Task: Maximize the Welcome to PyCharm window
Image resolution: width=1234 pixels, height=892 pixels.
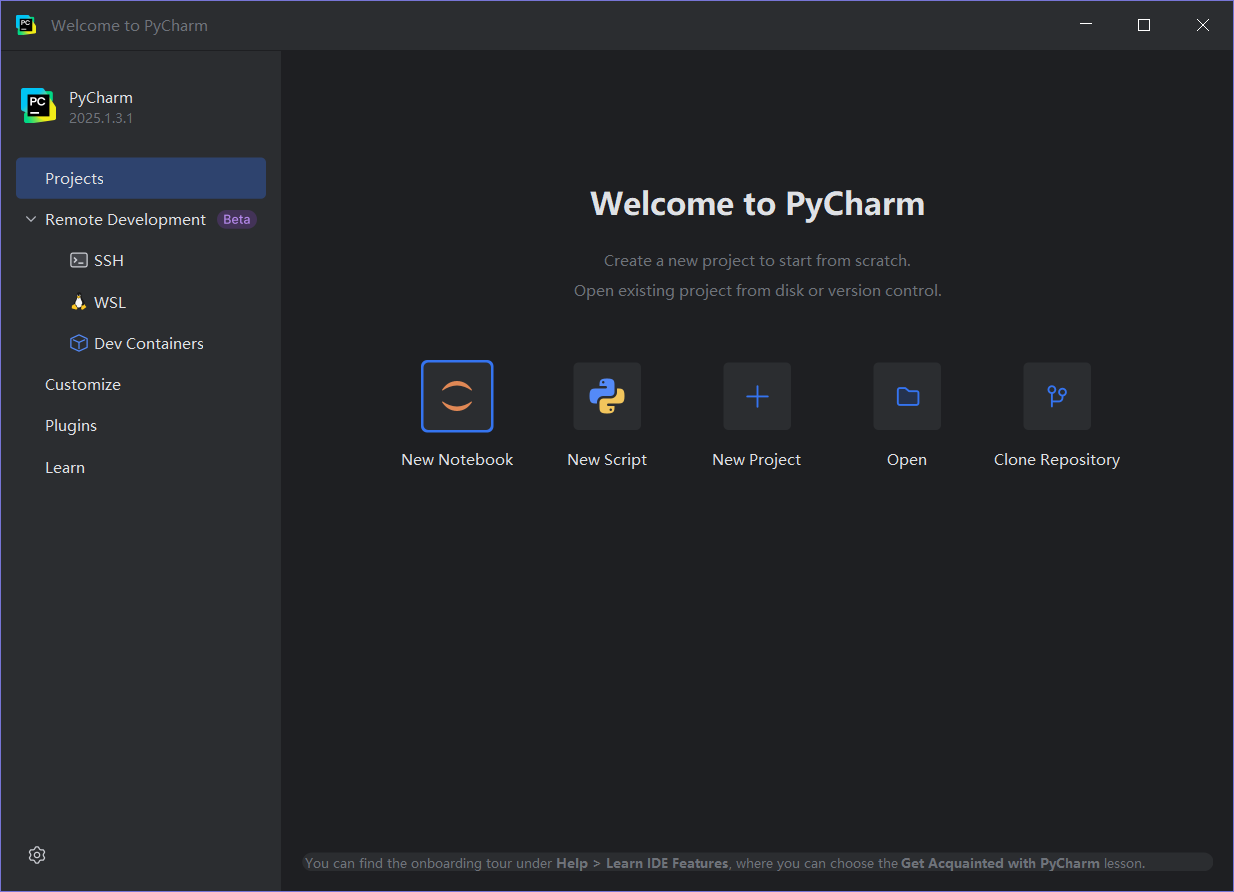Action: point(1144,25)
